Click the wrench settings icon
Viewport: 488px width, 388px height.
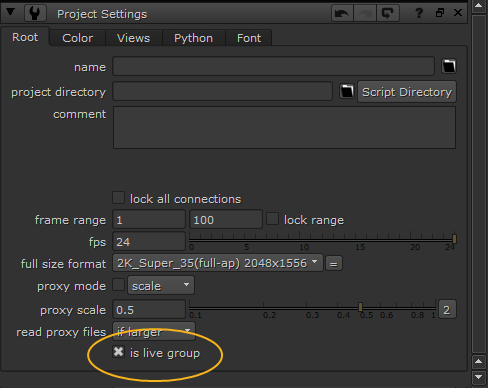point(35,13)
